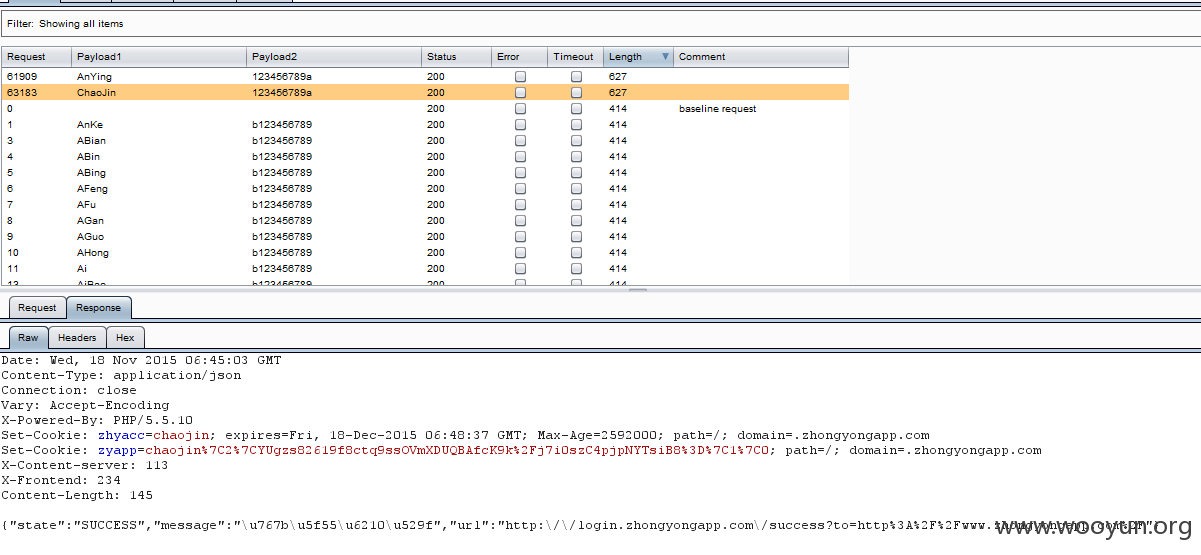Click length value 414 in baseline row
1201x555 pixels.
[x=617, y=109]
